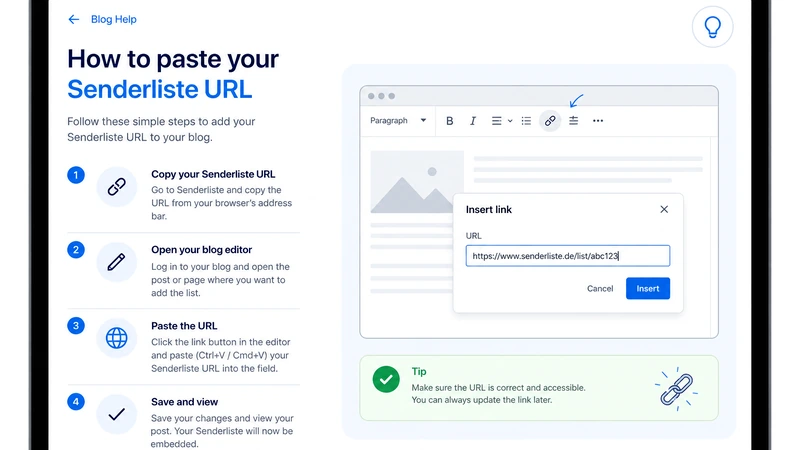Click the 'Copy your Senderliste URL' heading
This screenshot has width=800, height=450.
[x=213, y=174]
